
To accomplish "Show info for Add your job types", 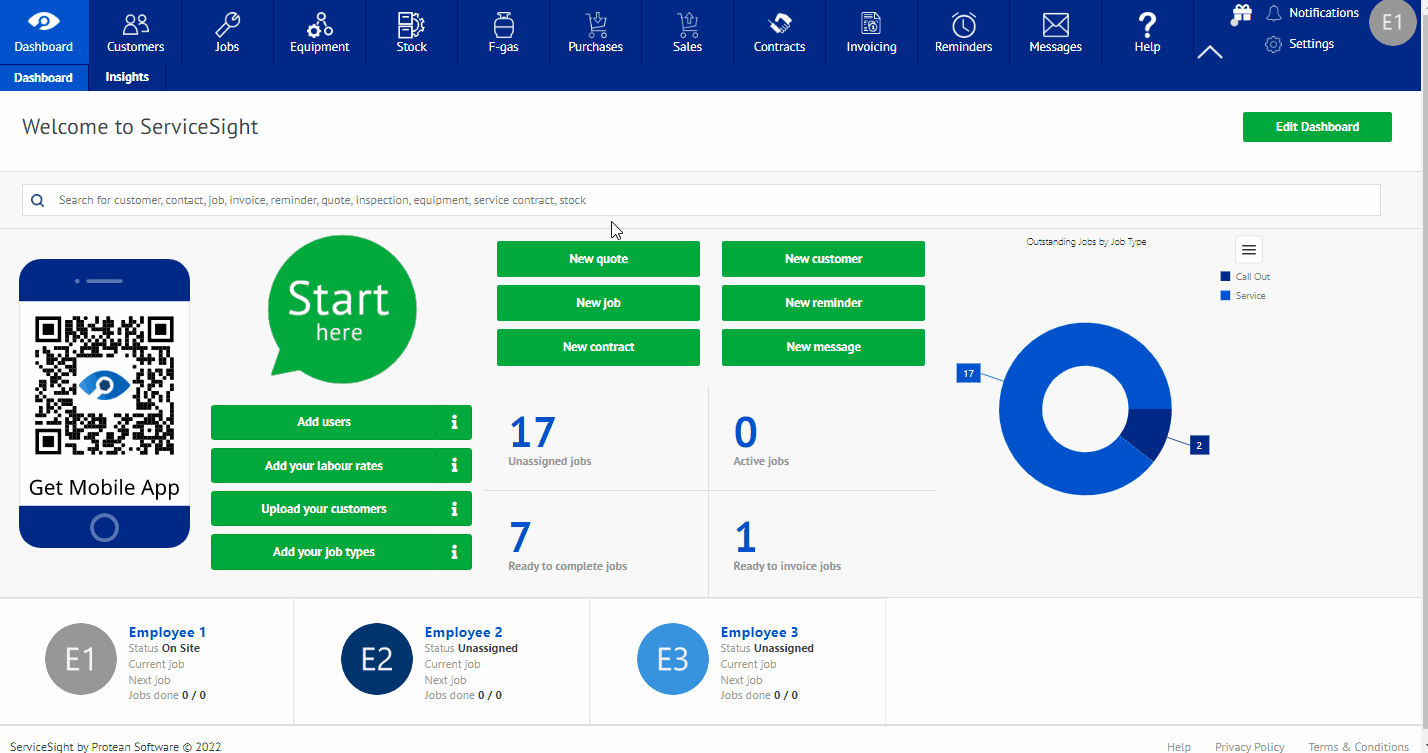I will (x=454, y=552).
